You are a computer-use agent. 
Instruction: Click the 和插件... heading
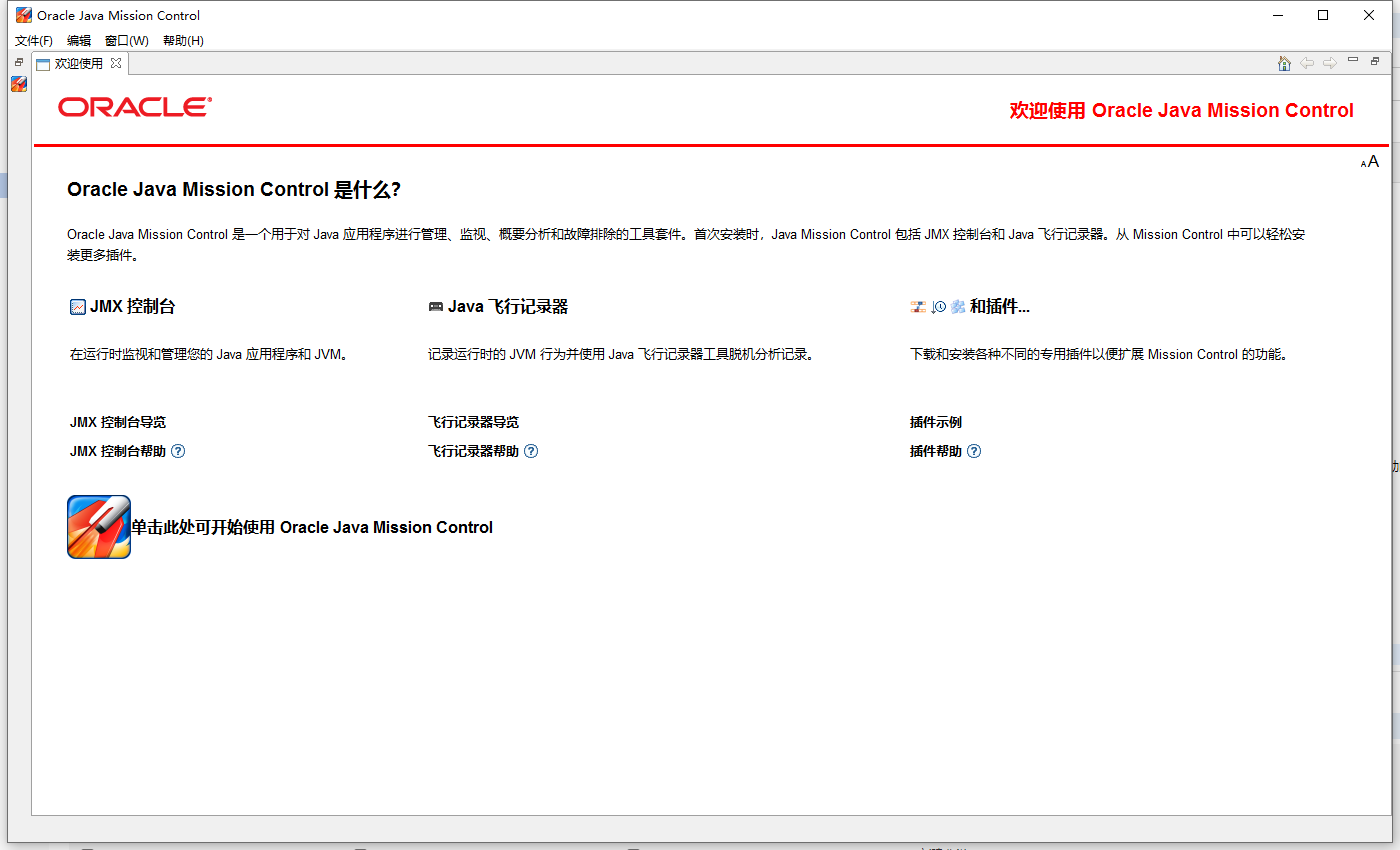tap(1000, 307)
